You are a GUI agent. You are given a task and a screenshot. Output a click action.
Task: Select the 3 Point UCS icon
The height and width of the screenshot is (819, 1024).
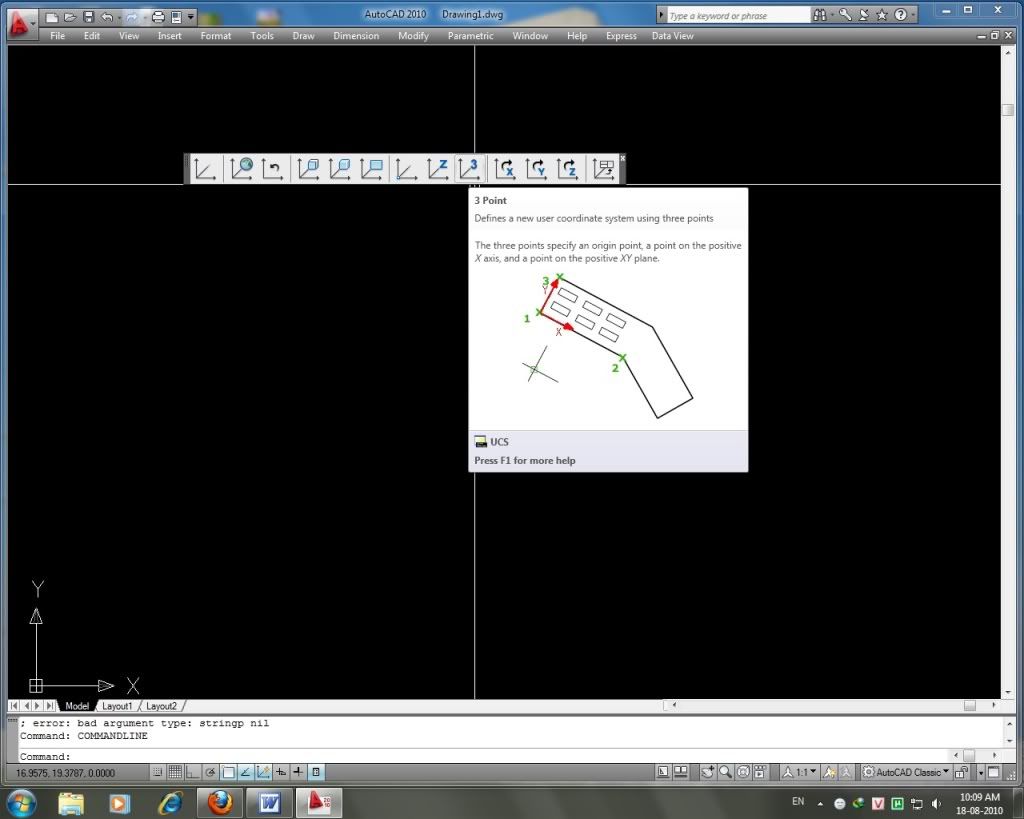[469, 169]
